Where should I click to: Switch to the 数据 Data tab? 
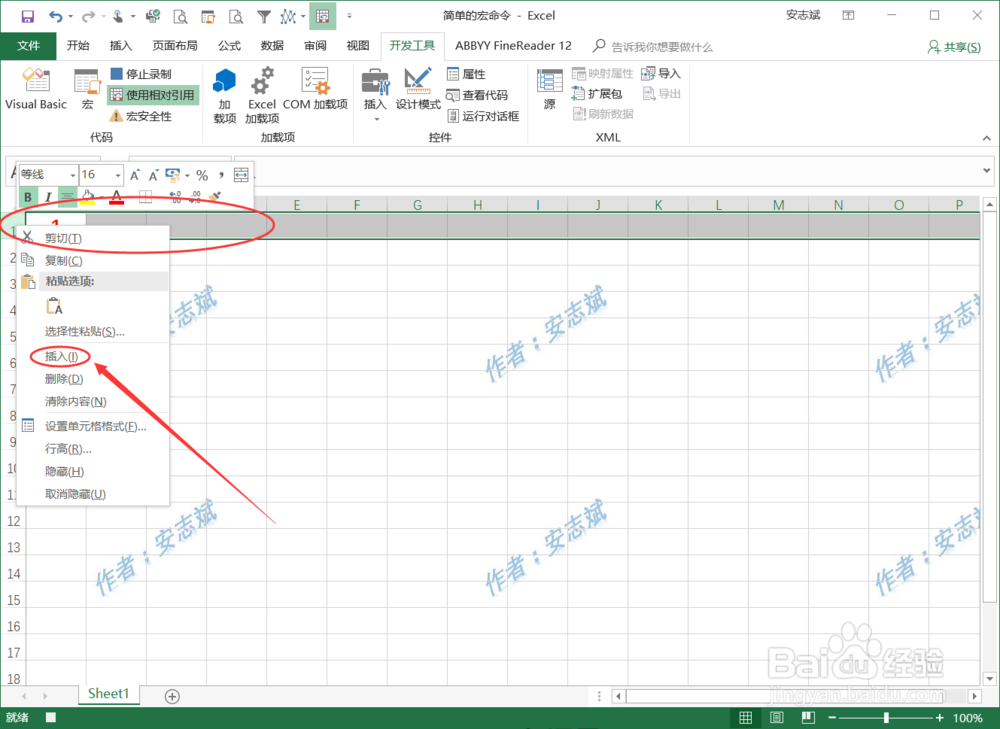272,45
